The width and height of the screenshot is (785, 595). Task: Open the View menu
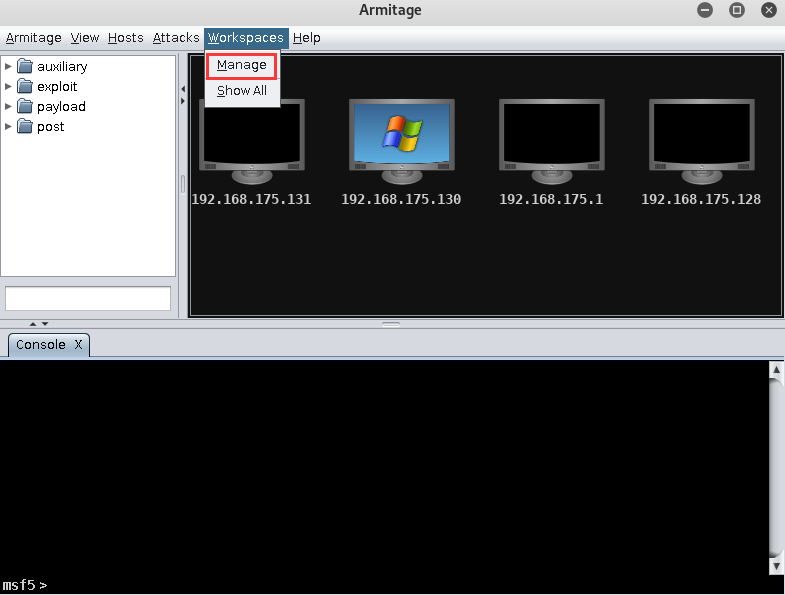pos(85,38)
